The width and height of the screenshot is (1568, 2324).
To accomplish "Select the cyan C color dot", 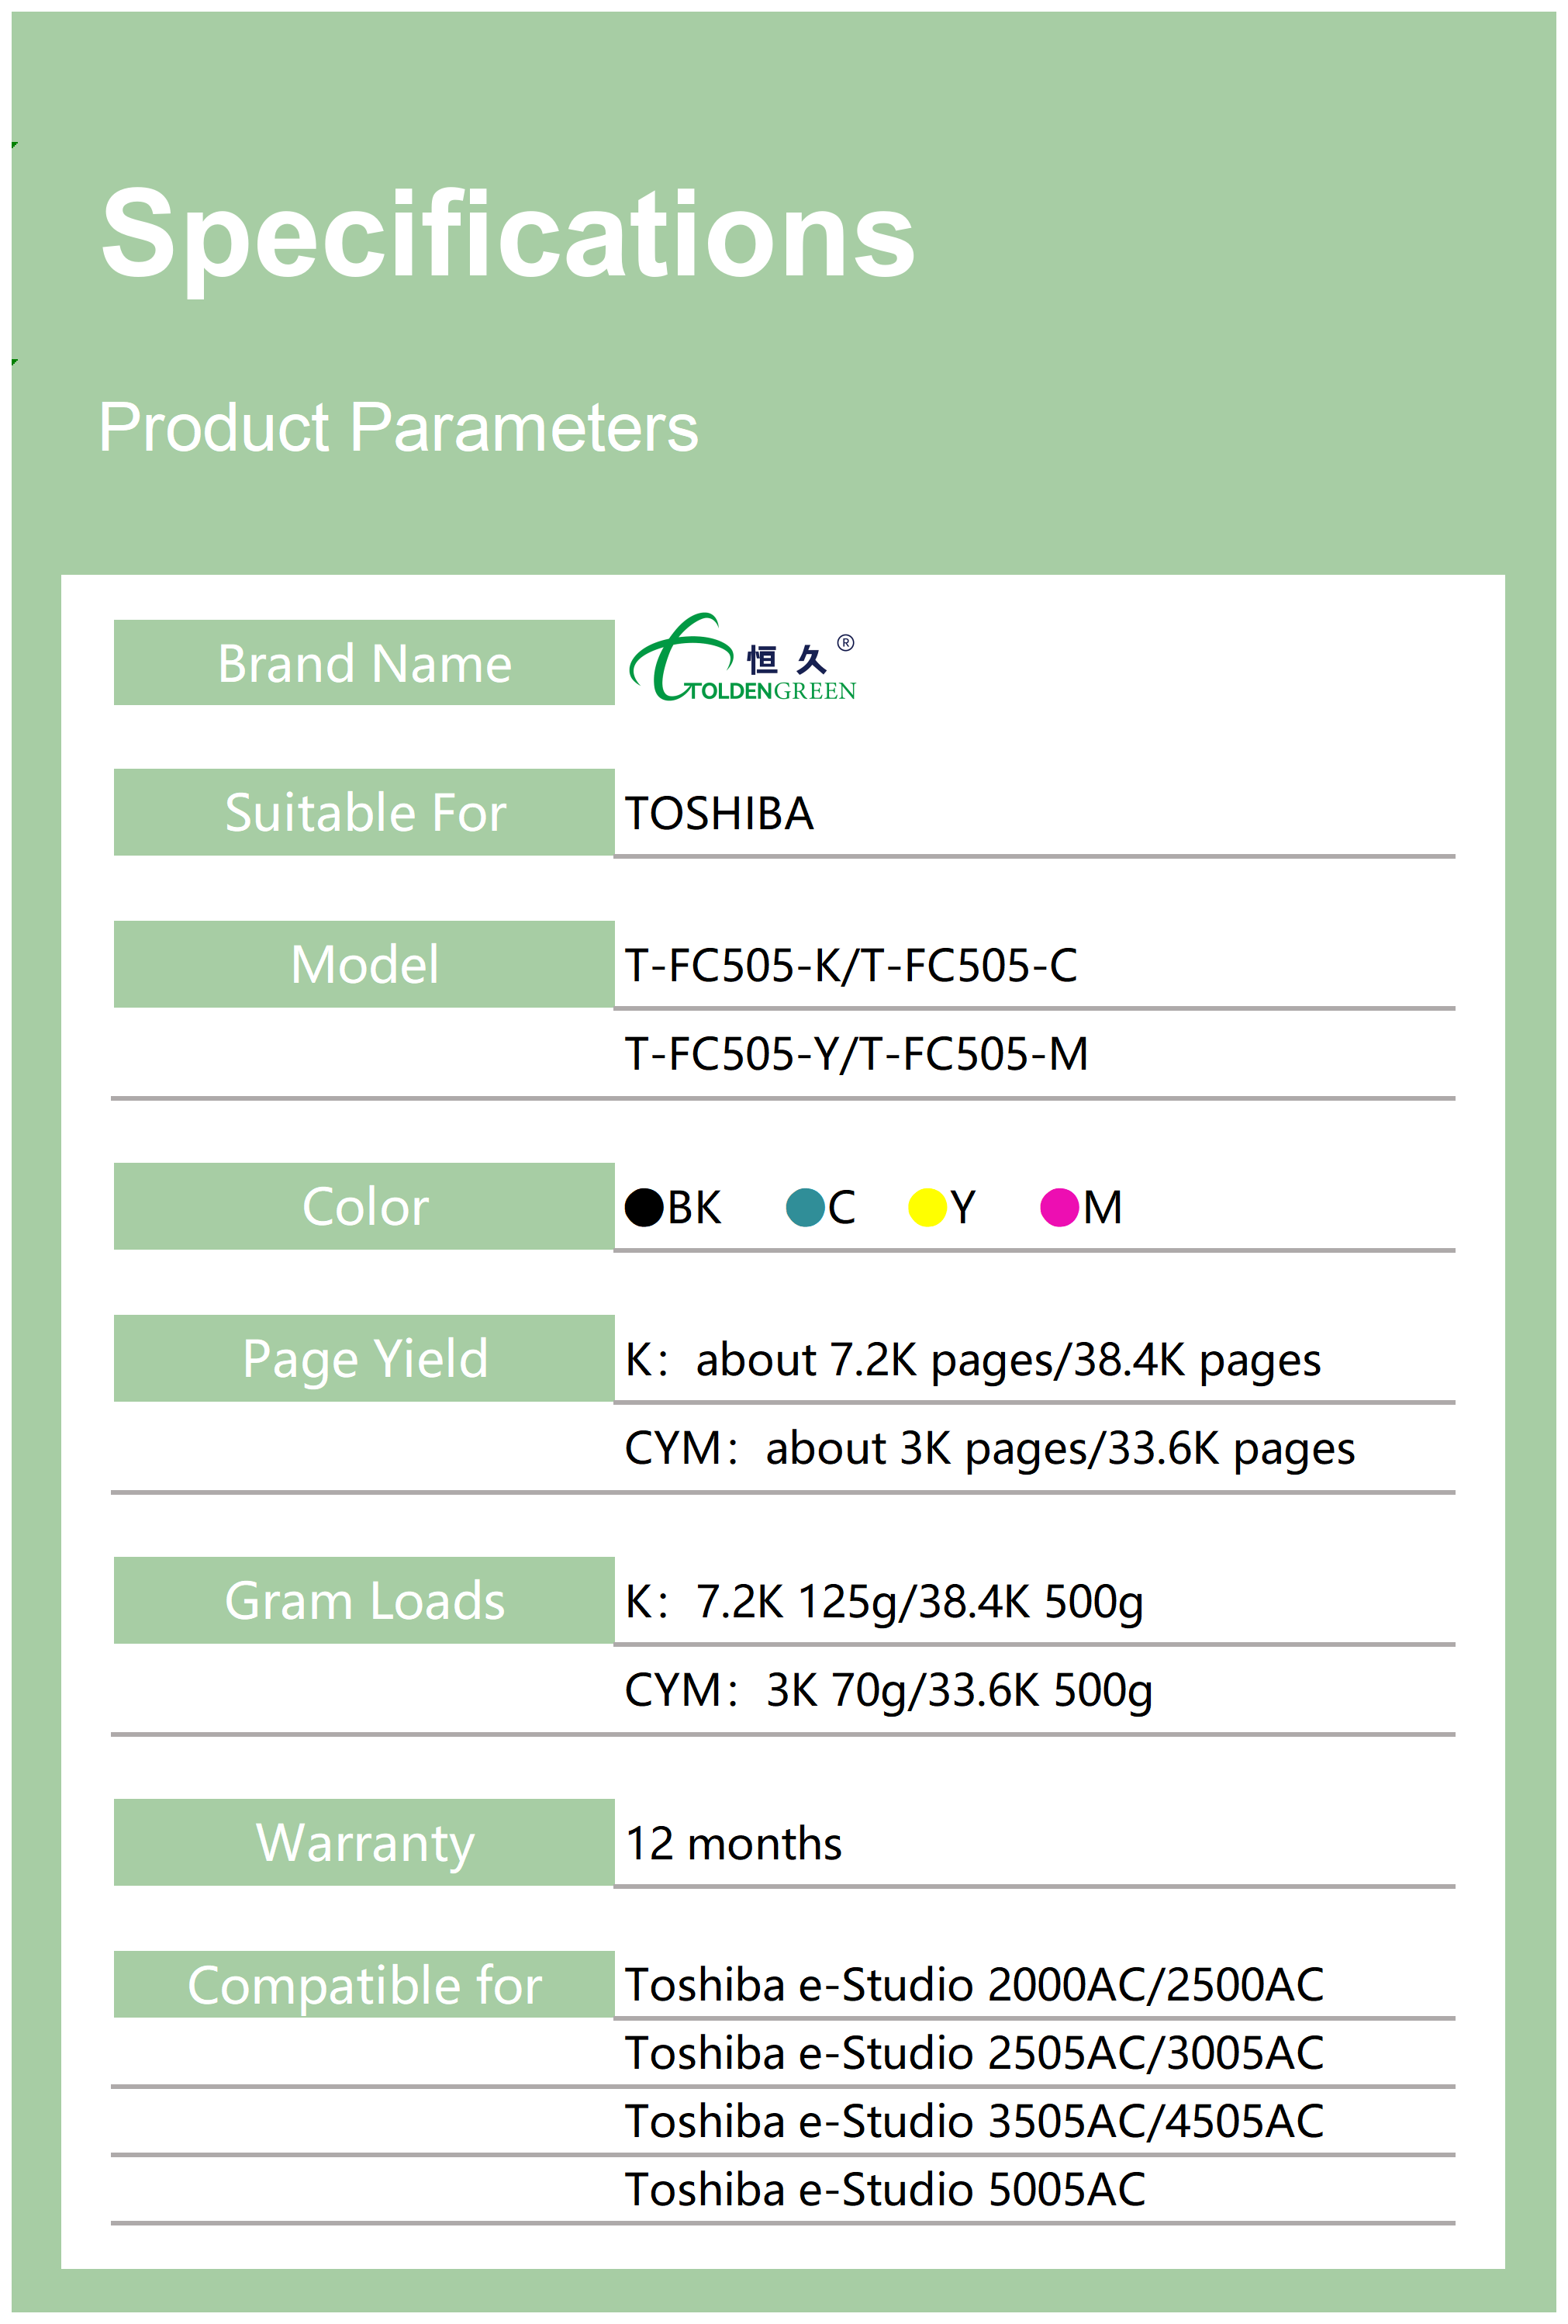I will [x=805, y=1207].
